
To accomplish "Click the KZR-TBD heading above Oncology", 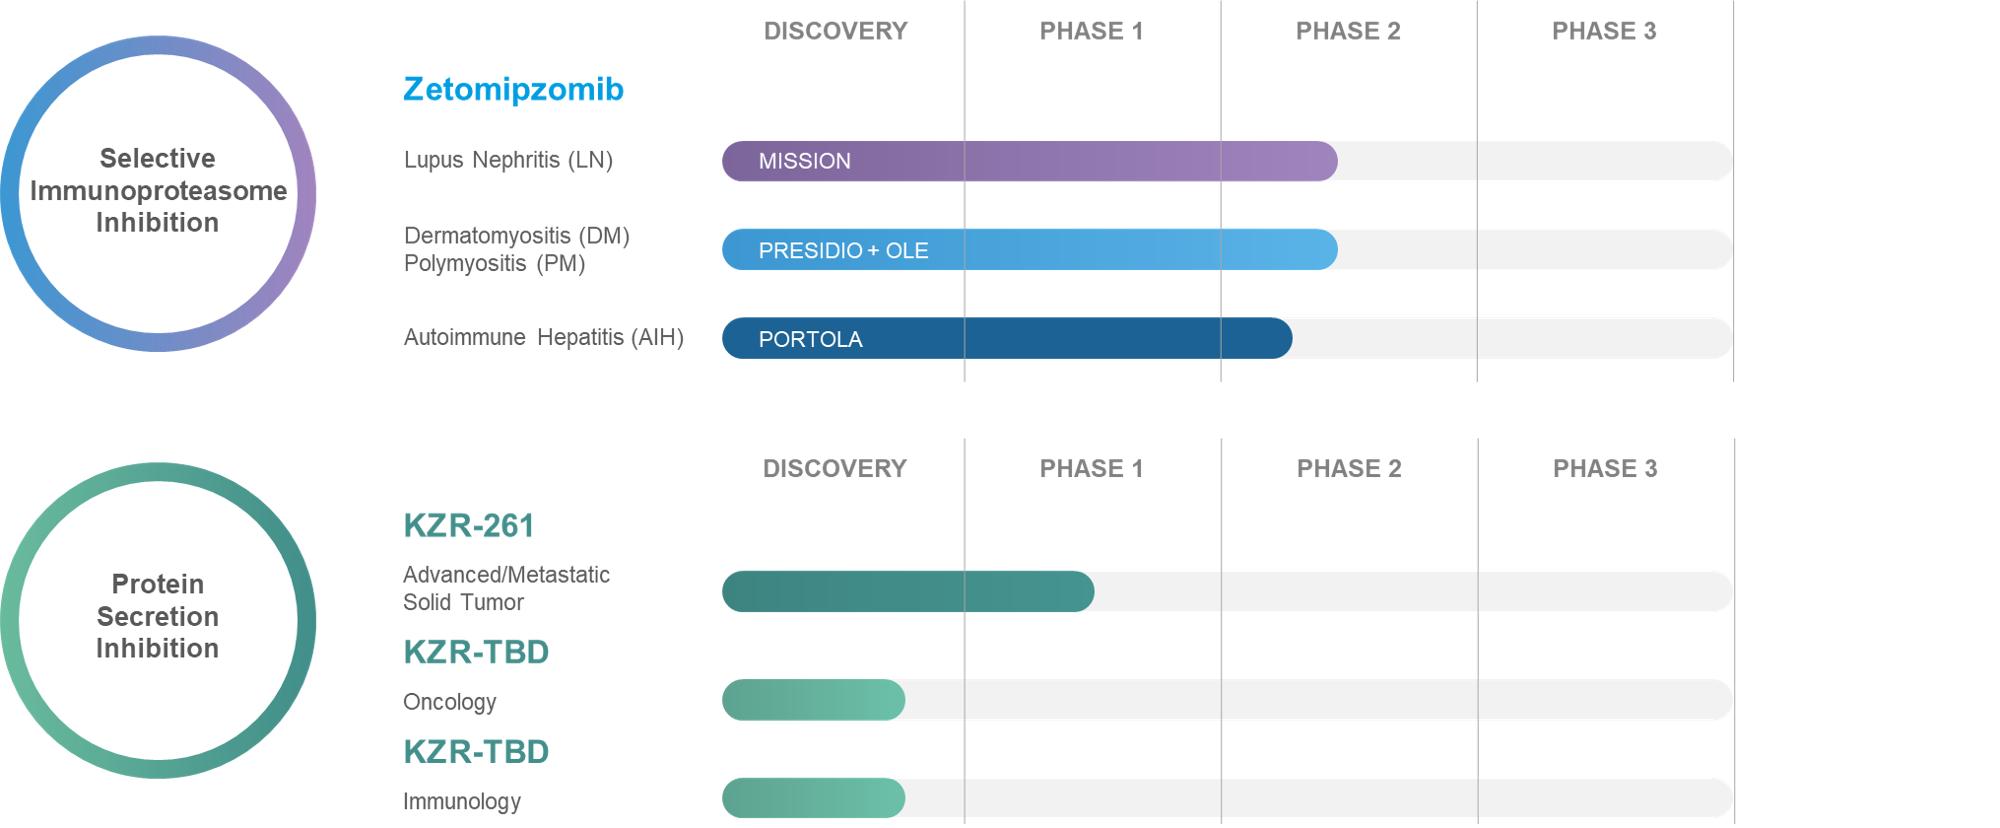I will [x=476, y=652].
